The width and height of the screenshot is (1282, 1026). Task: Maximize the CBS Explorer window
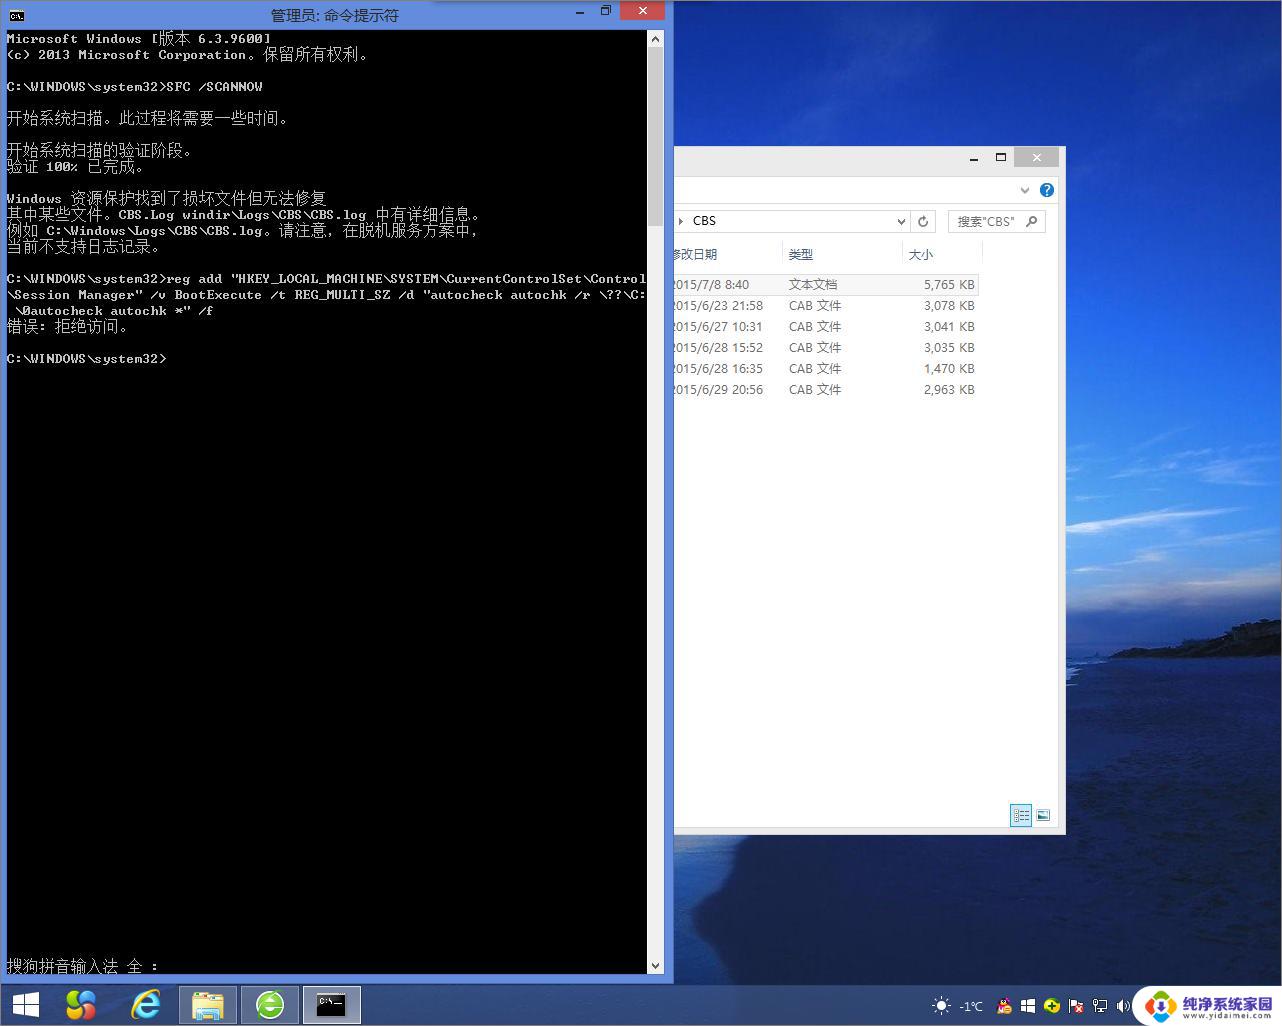point(1000,158)
